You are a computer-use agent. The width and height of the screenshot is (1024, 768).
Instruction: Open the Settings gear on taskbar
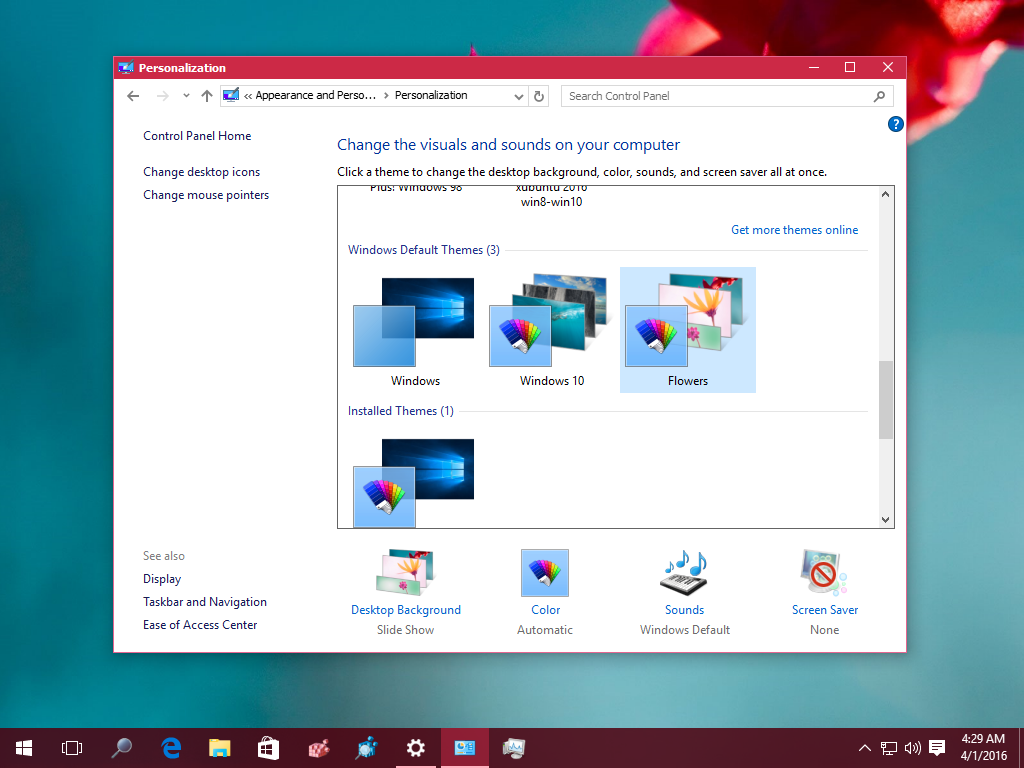pos(415,748)
